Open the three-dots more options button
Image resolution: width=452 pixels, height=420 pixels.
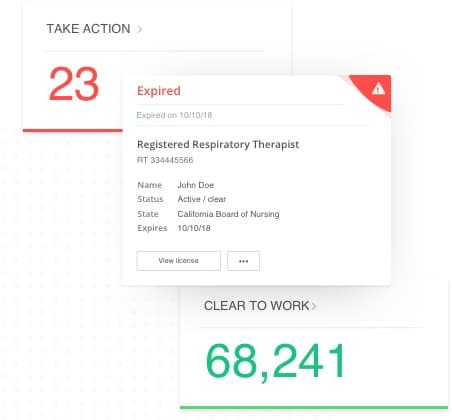(243, 261)
